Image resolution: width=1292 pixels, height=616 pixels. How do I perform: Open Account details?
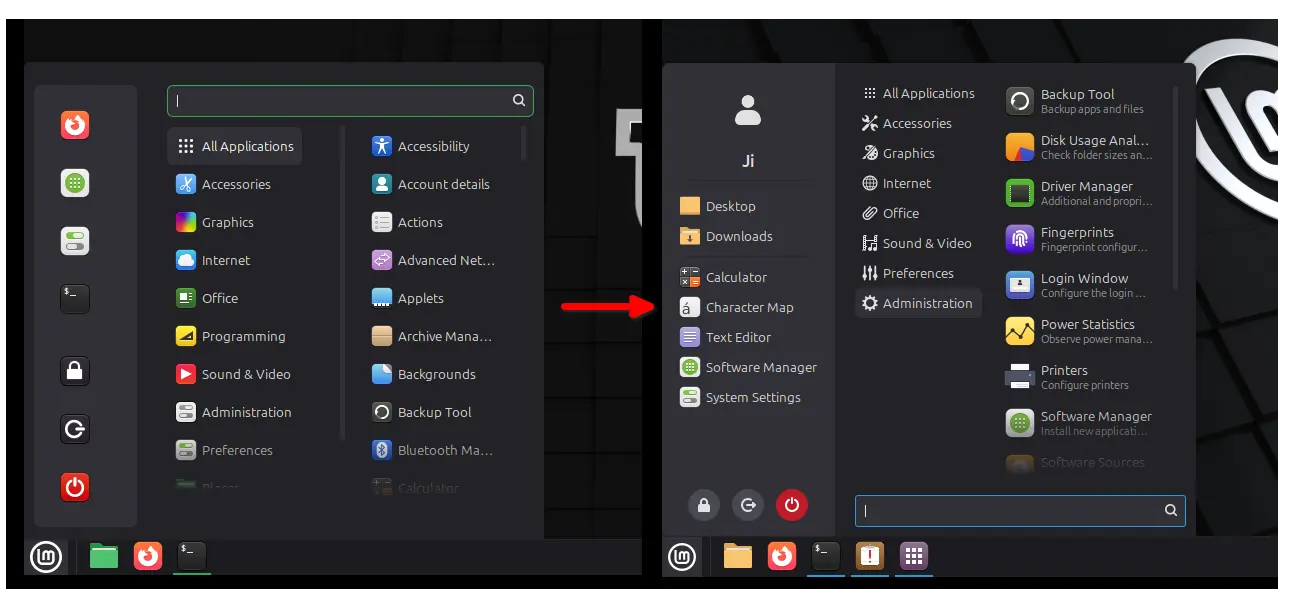click(x=432, y=184)
